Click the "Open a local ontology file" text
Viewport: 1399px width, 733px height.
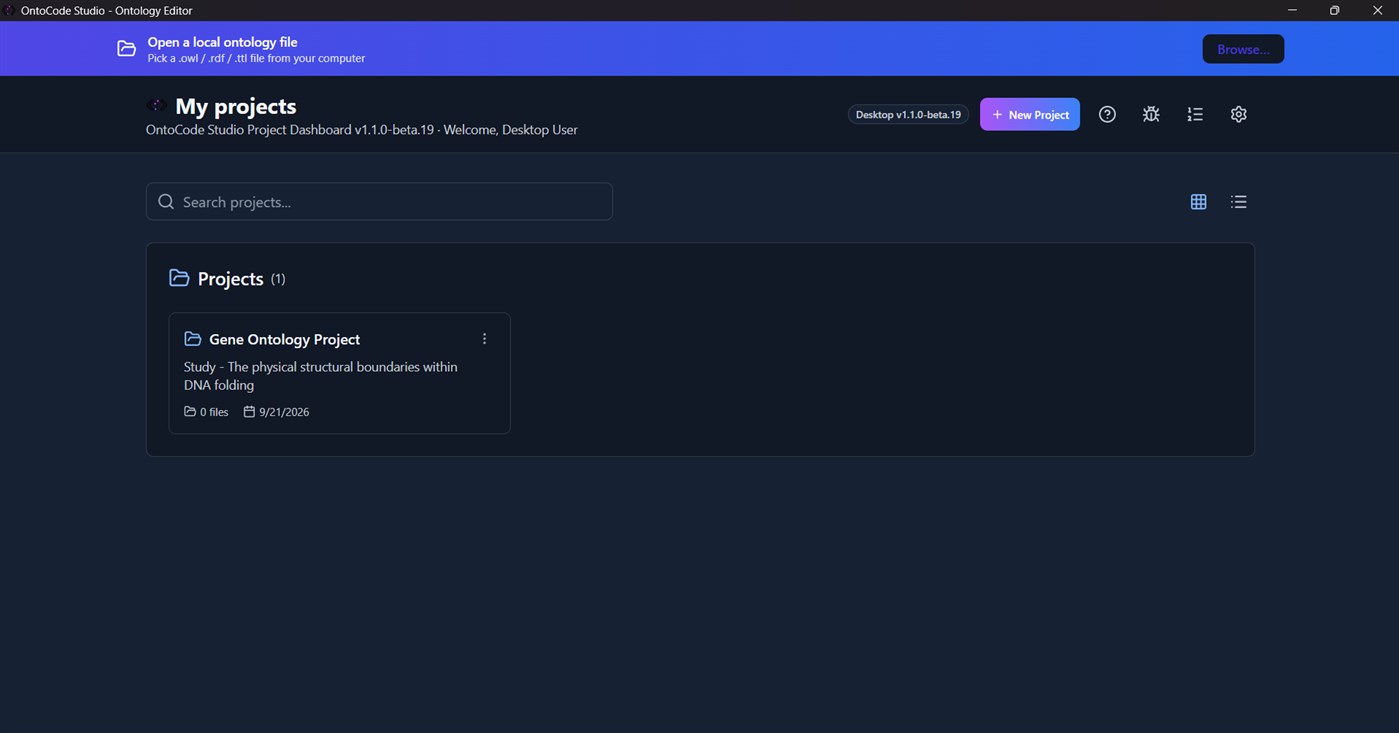coord(222,42)
